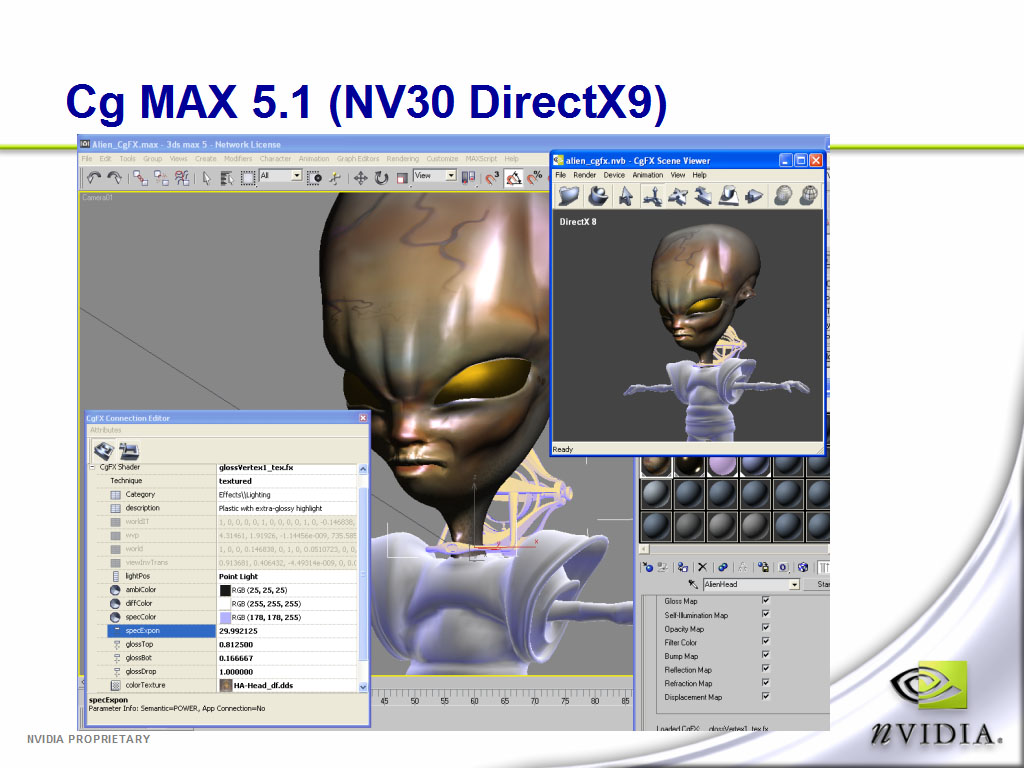Toggle the Bump Map checkbox
This screenshot has width=1024, height=768.
[766, 655]
